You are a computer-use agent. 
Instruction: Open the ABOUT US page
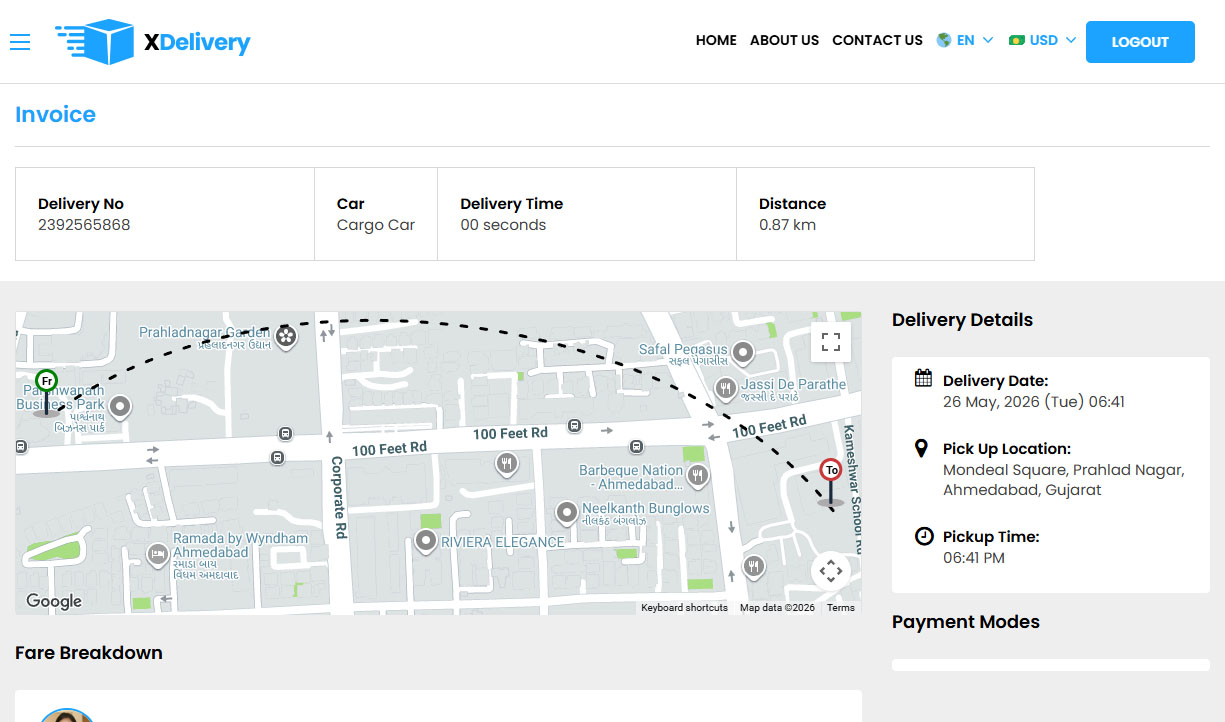click(x=784, y=41)
